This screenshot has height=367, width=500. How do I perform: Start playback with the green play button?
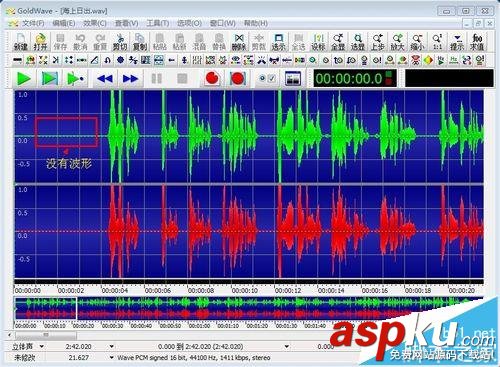[23, 79]
